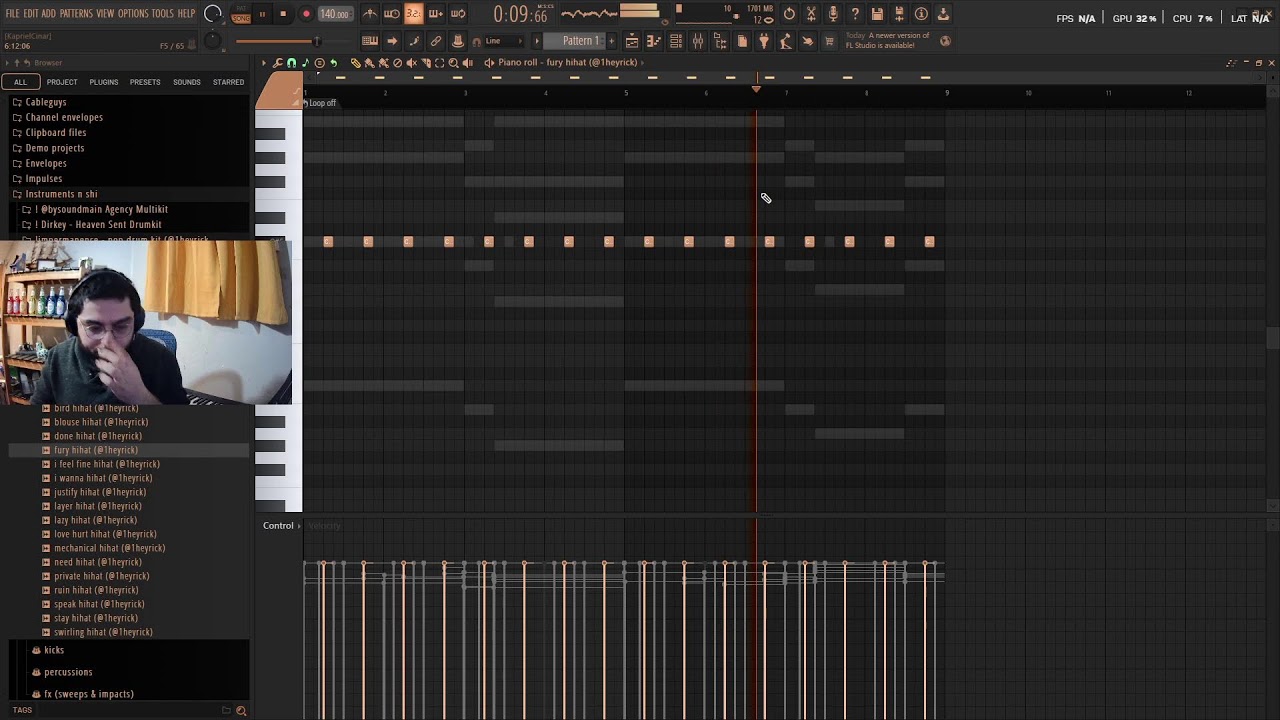Toggle the Loop off marker
Image resolution: width=1280 pixels, height=720 pixels.
coord(321,103)
